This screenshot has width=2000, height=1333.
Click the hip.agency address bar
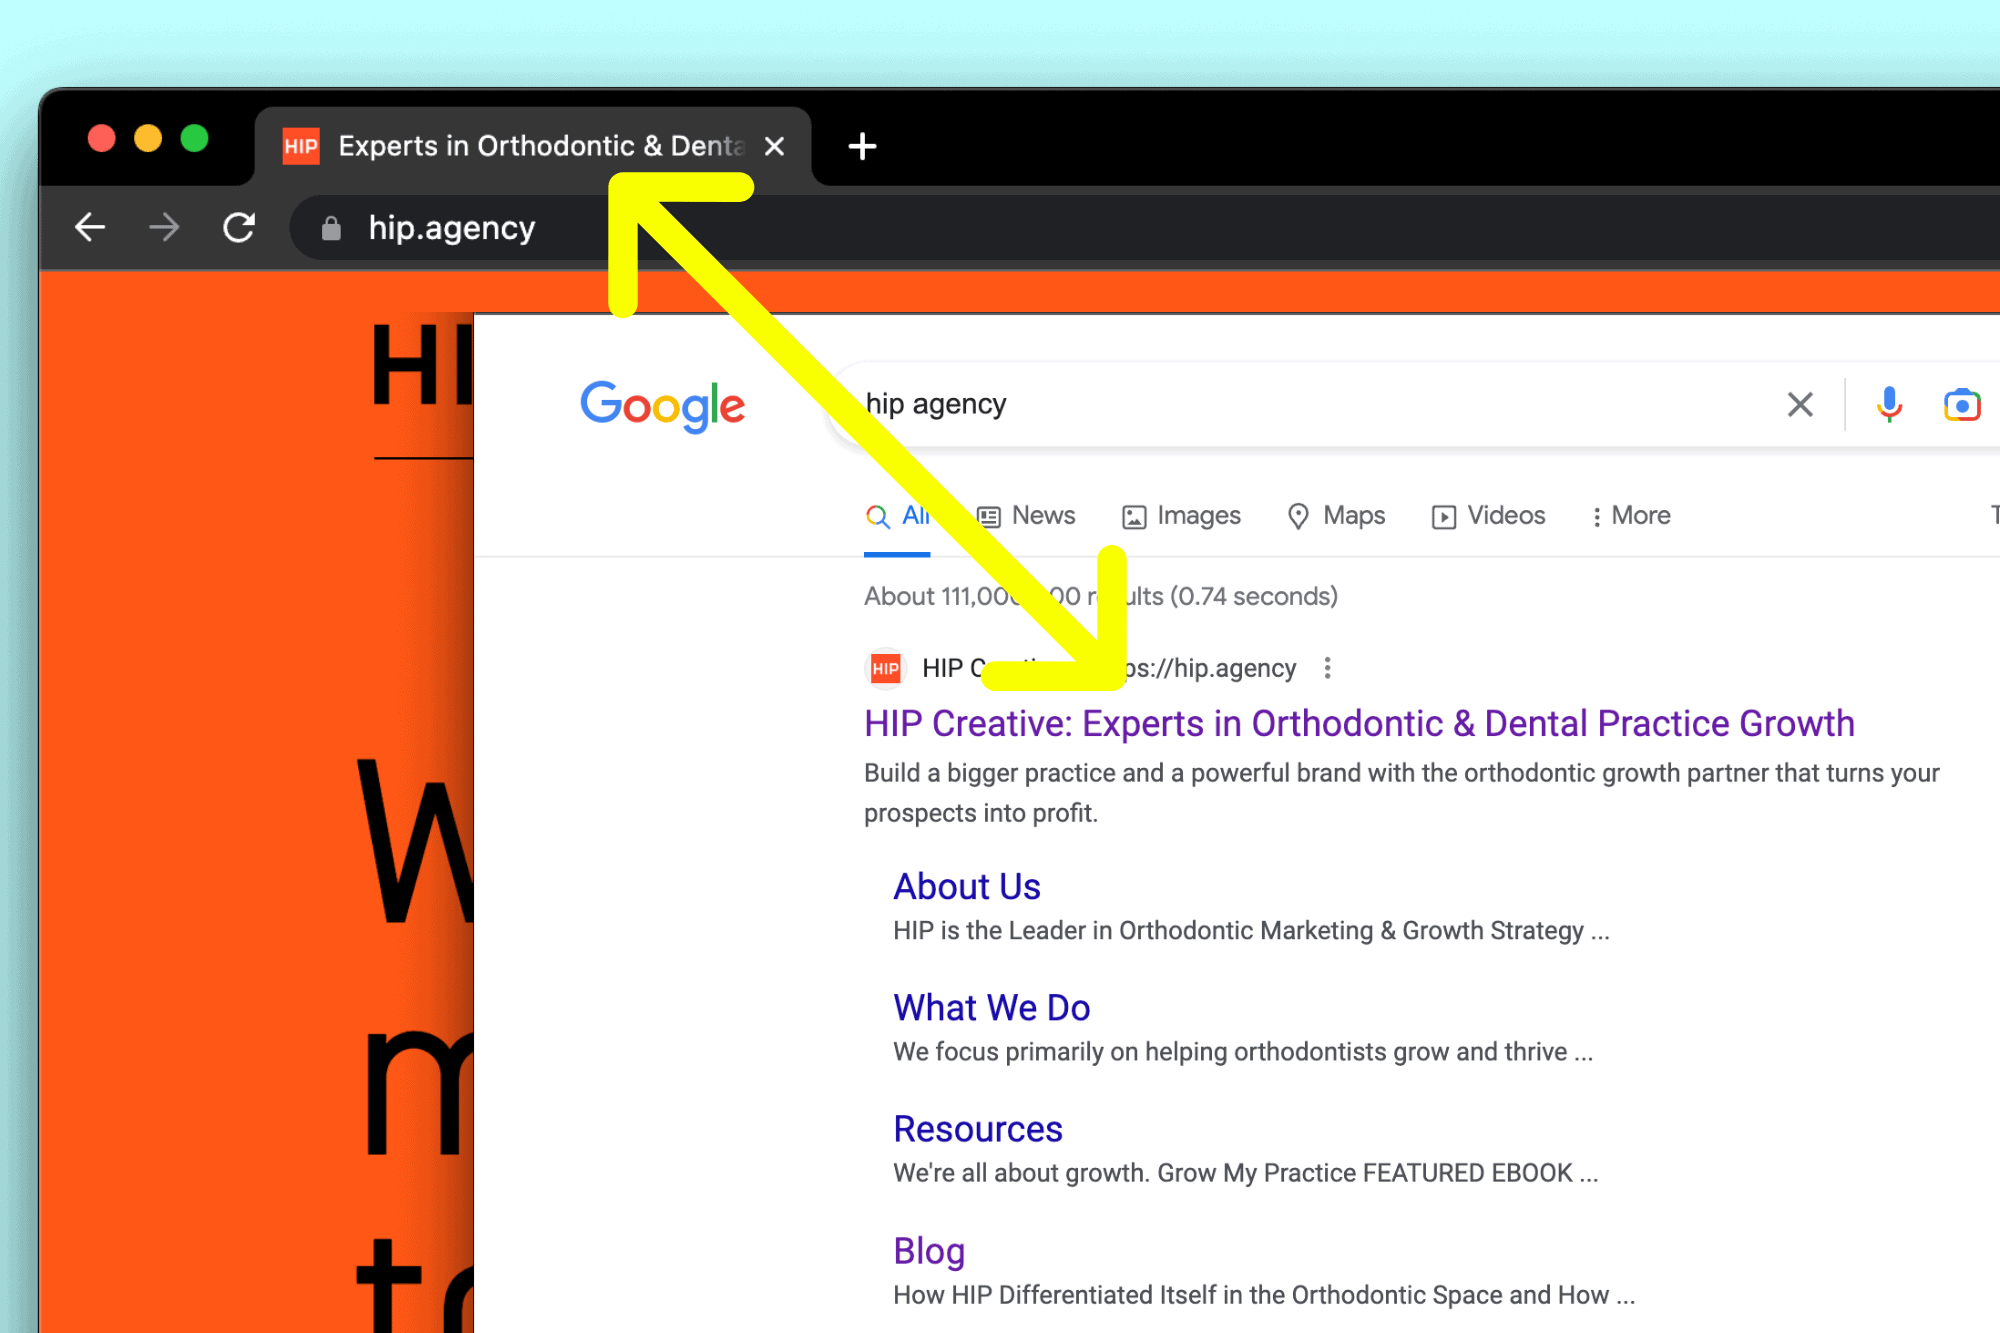click(1144, 228)
